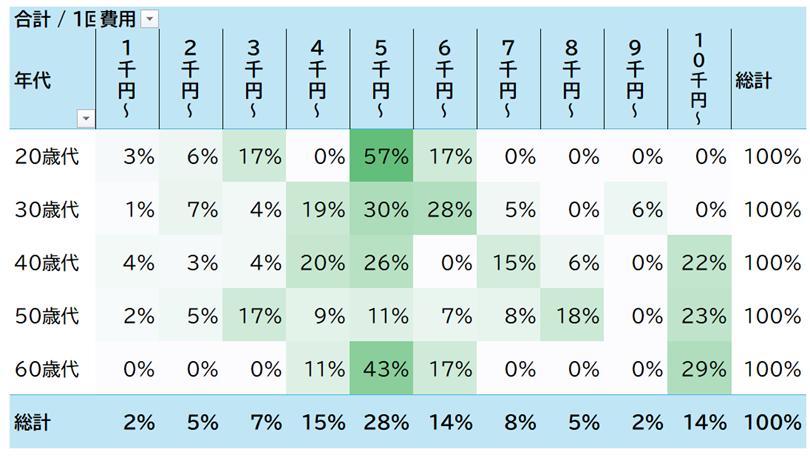Select the 23% cell in the 50歳代 row
Screen dimensions: 810x466
pos(699,316)
